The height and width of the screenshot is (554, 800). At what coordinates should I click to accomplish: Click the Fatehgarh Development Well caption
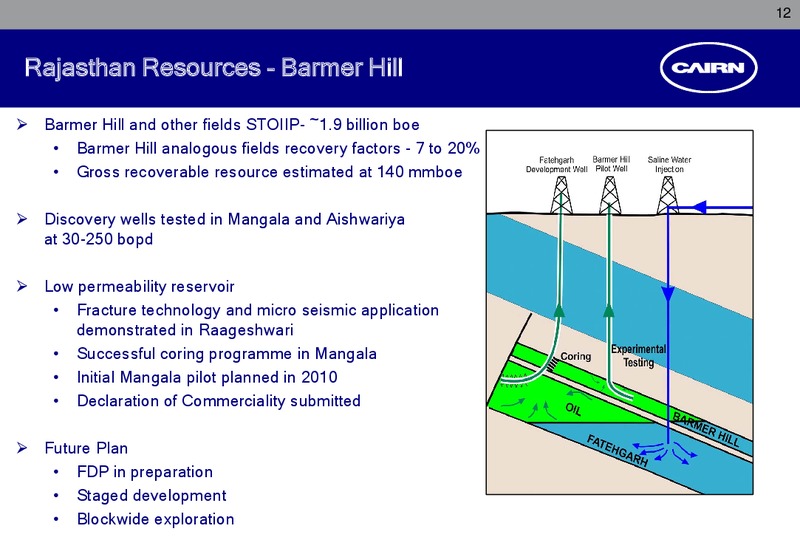tap(556, 164)
